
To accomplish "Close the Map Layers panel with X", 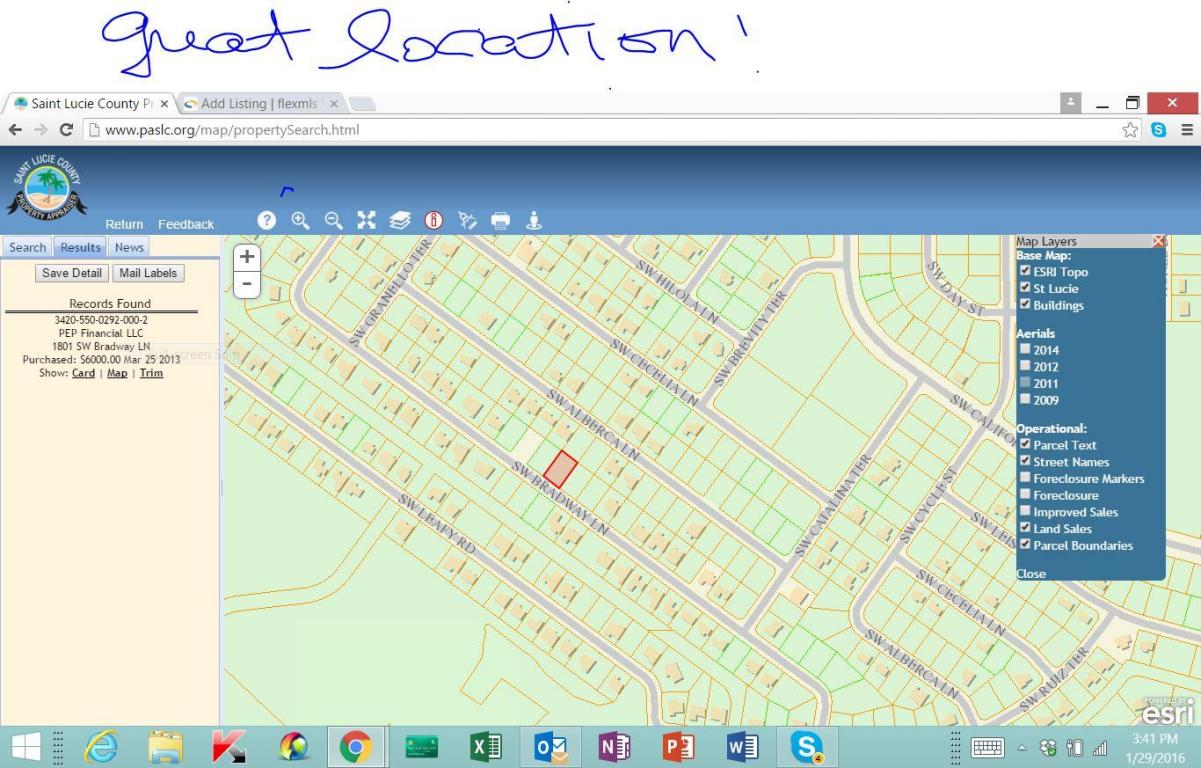I will pos(1159,241).
